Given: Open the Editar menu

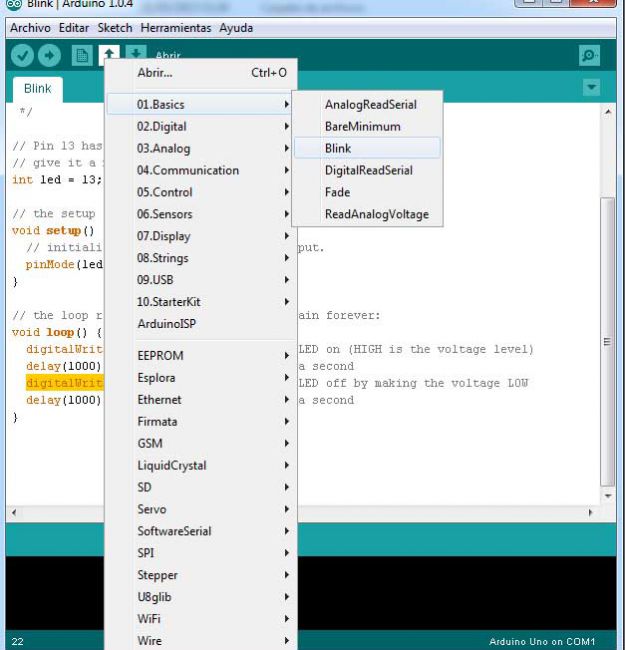Looking at the screenshot, I should [x=74, y=28].
